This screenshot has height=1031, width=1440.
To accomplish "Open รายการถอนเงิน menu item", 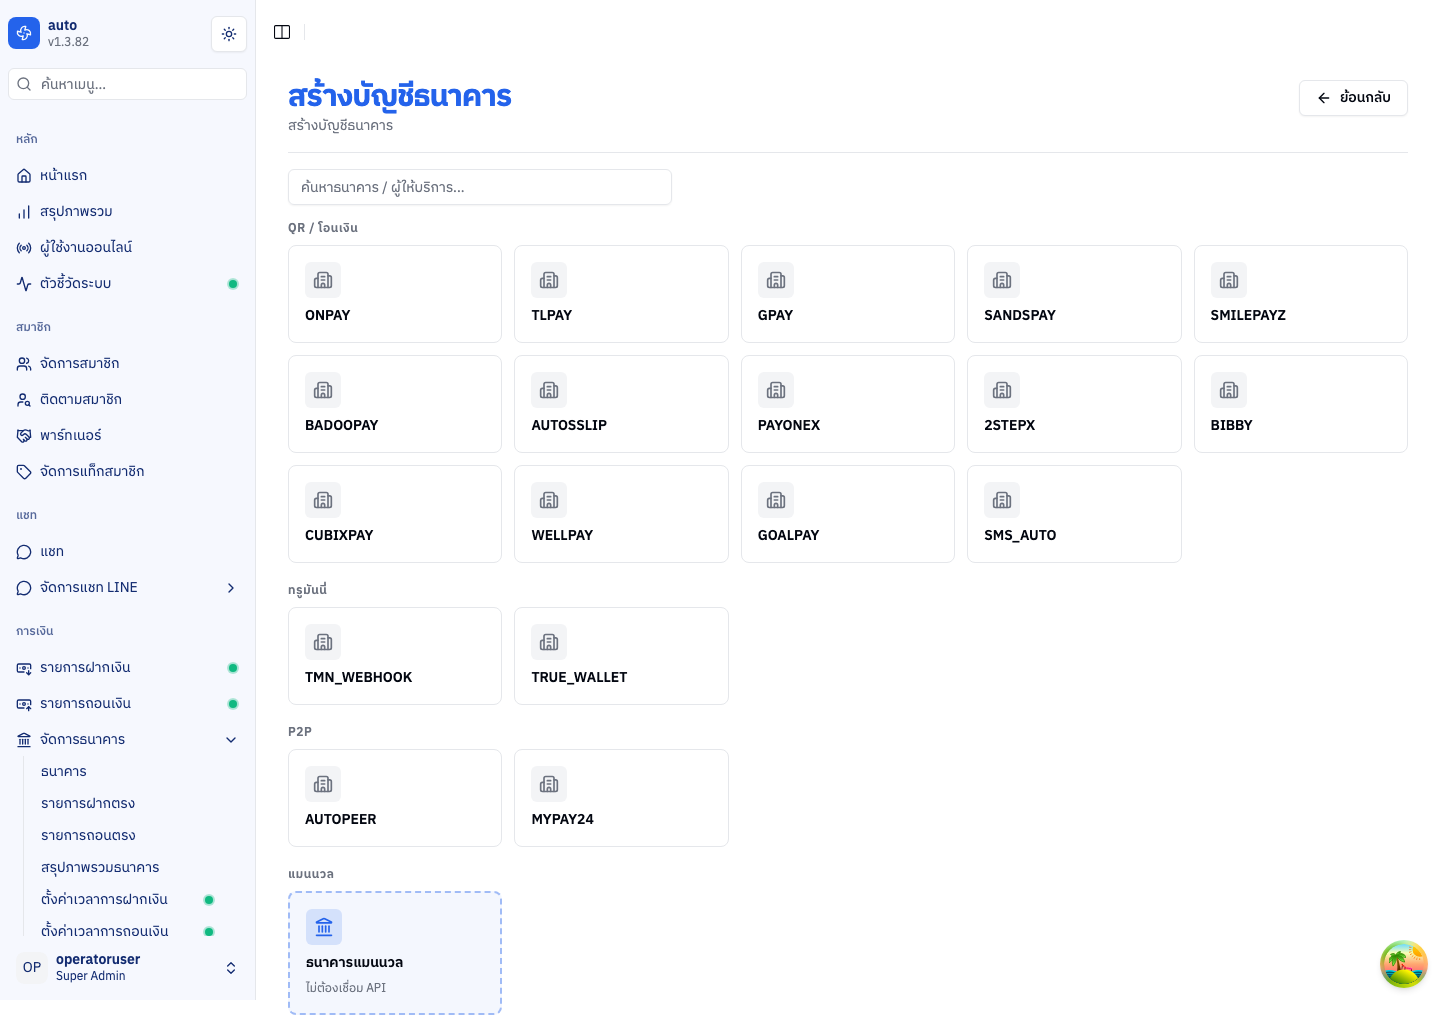I will 128,704.
